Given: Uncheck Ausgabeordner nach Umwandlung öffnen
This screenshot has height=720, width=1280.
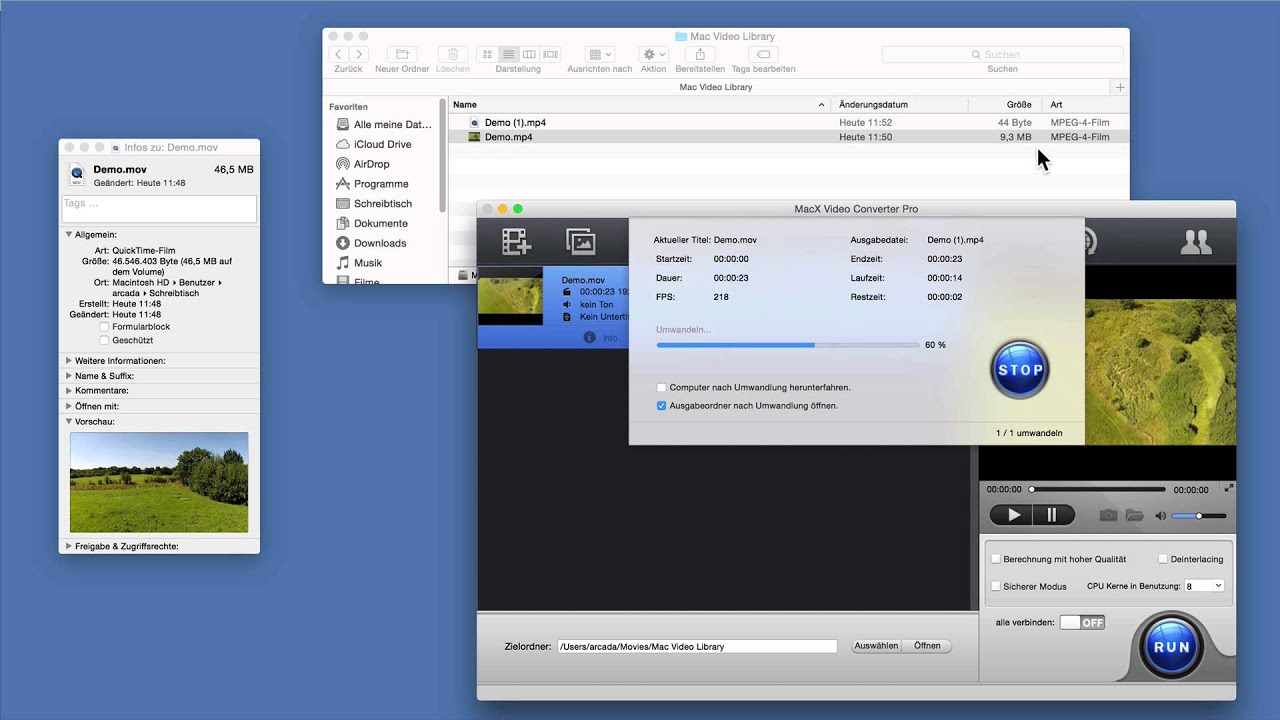Looking at the screenshot, I should pyautogui.click(x=662, y=406).
